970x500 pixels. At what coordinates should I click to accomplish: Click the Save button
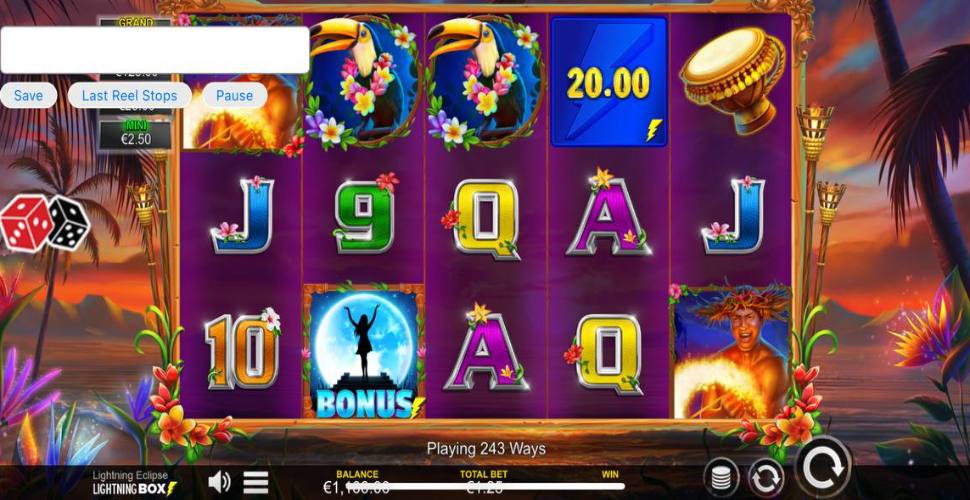tap(28, 95)
